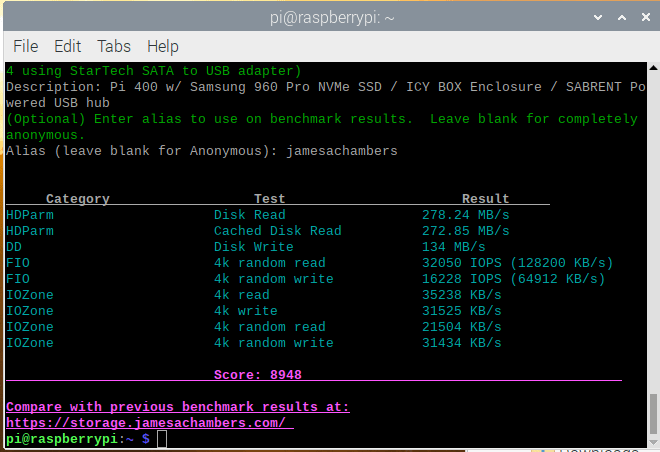
Task: Click the '31525 KB/s' result
Action: (461, 311)
